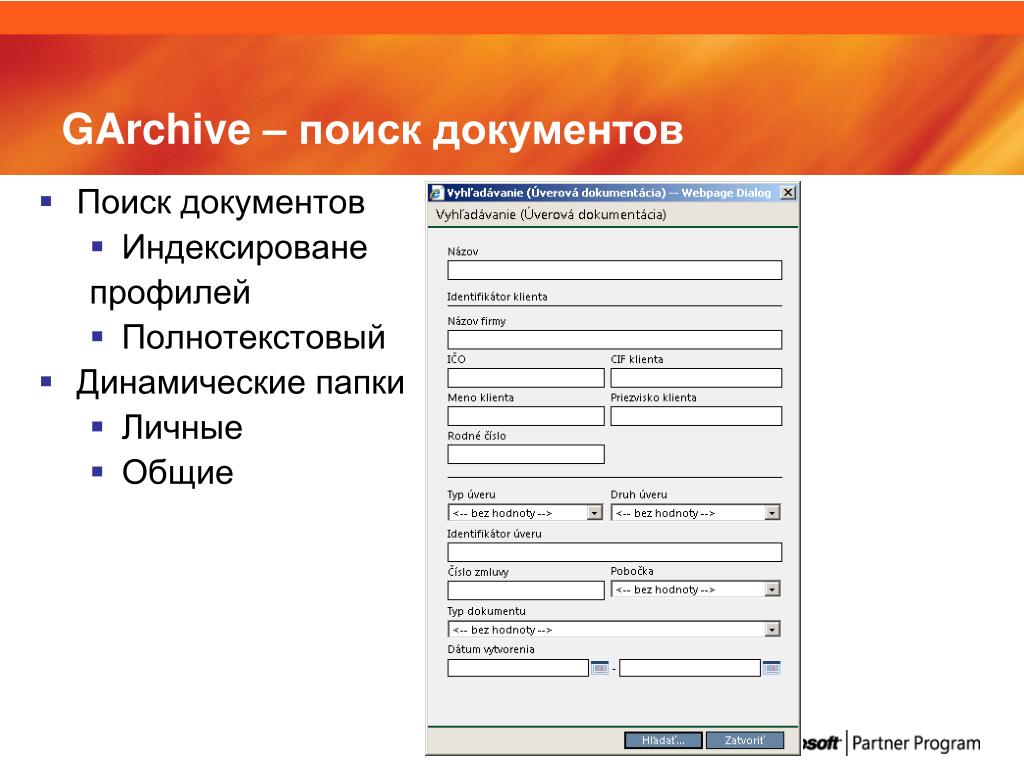Close the Vyhľadávanie webpage dialog
Viewport: 1024px width, 768px height.
click(x=788, y=193)
